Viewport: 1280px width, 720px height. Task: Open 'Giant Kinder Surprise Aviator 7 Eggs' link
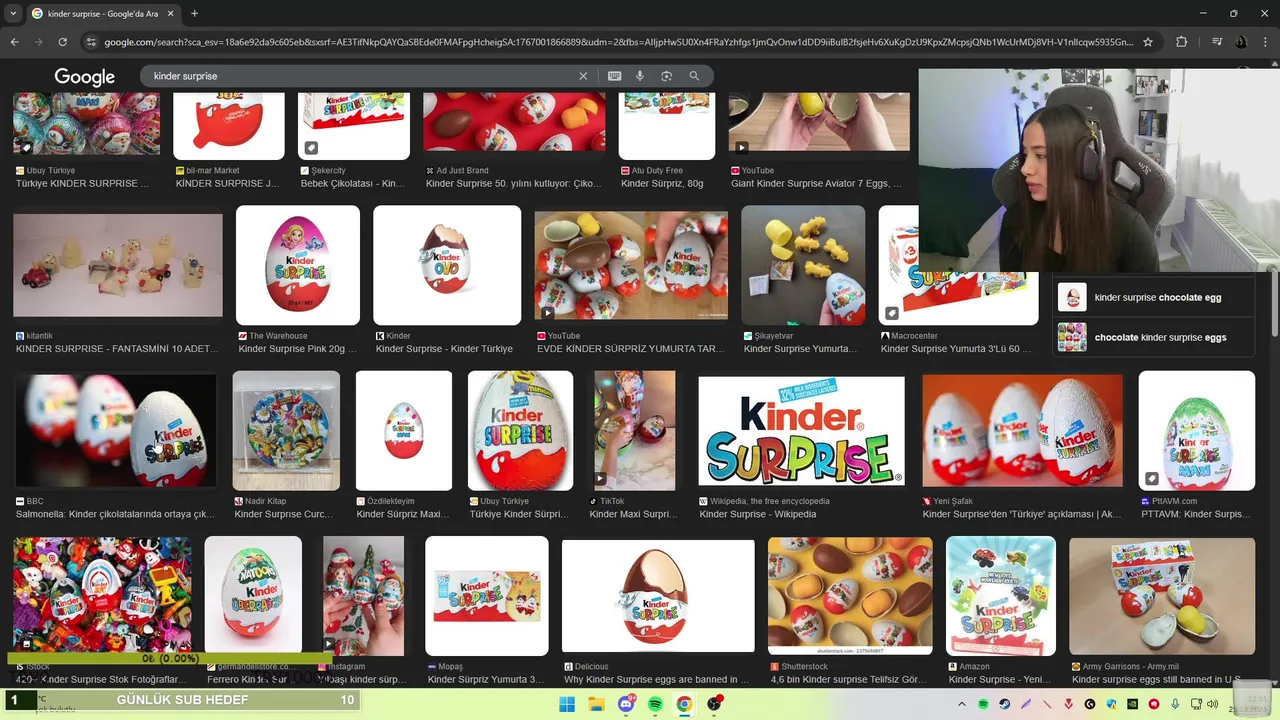[816, 184]
